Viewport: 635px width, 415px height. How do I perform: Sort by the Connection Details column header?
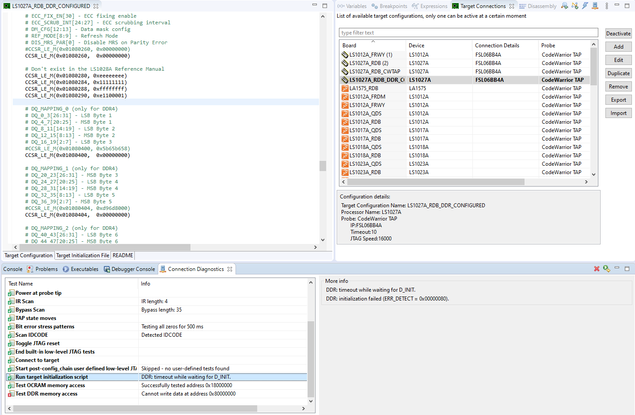[x=505, y=45]
